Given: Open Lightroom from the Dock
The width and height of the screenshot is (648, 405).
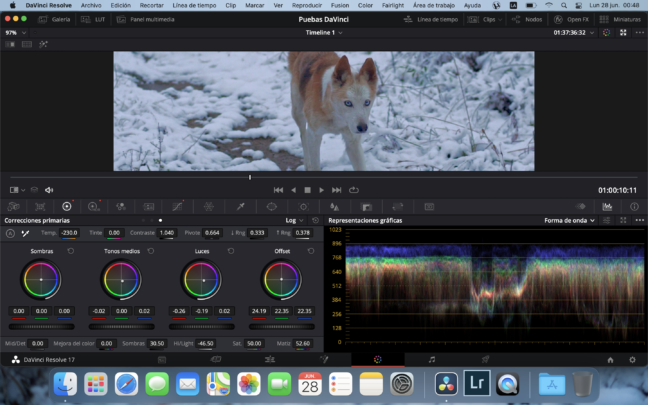Looking at the screenshot, I should [x=475, y=383].
